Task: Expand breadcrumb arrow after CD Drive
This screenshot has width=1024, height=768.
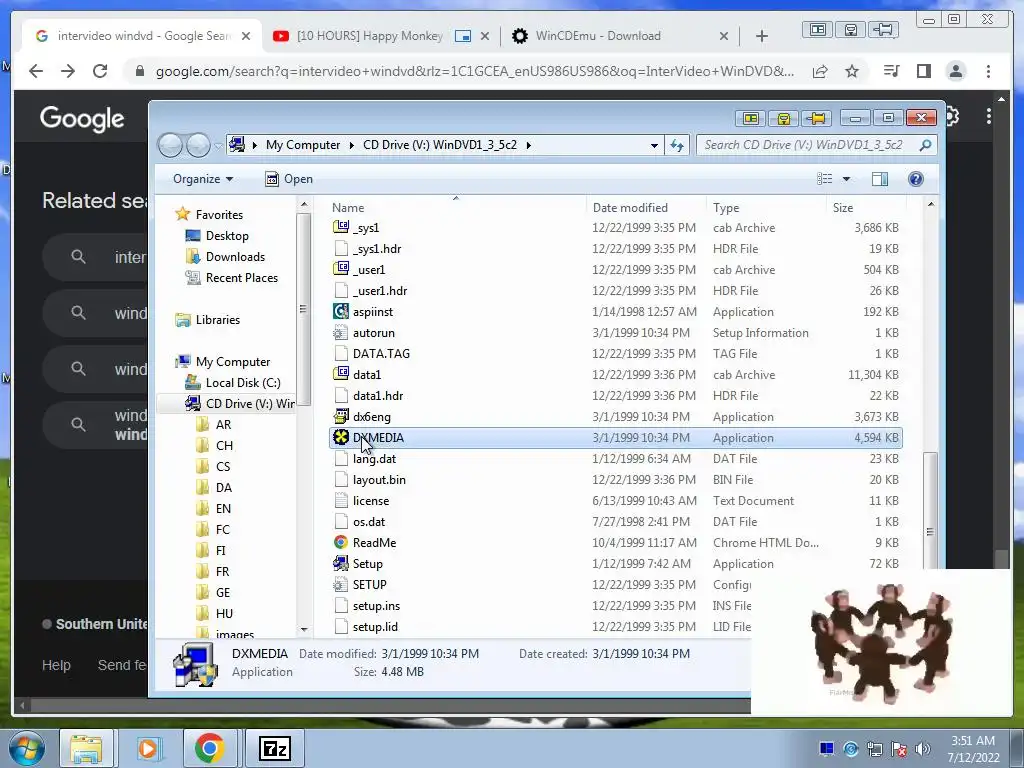Action: [528, 145]
